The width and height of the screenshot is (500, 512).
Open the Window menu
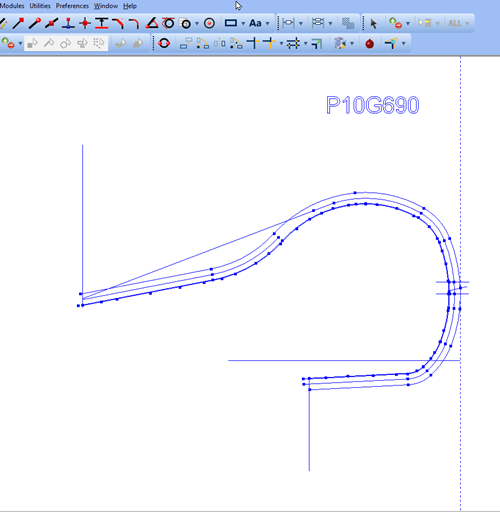[x=106, y=6]
